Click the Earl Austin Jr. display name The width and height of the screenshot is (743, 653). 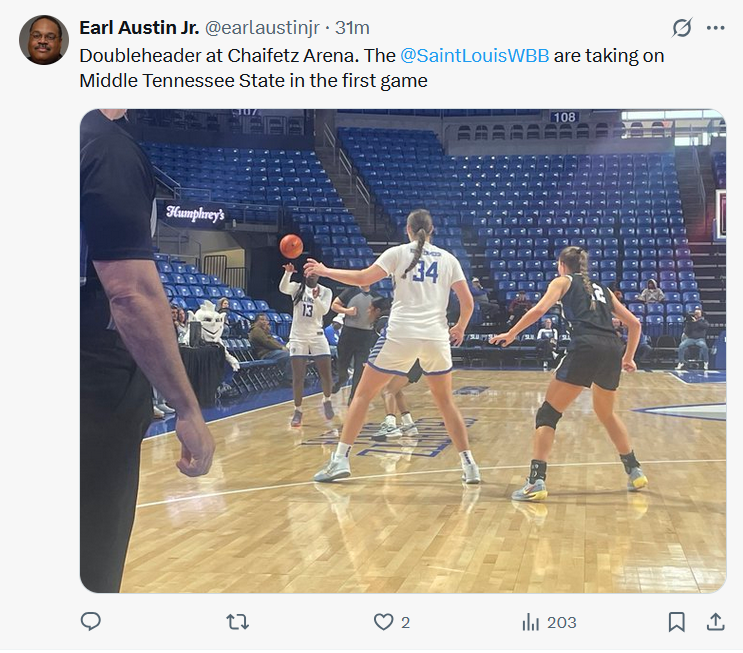[x=138, y=27]
